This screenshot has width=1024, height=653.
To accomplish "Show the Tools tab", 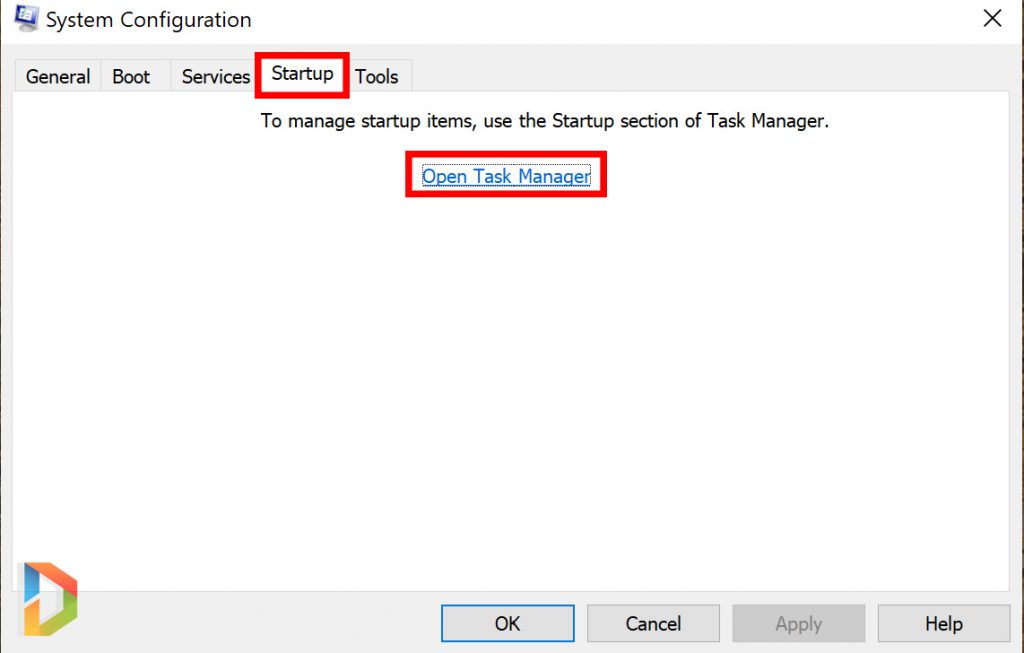I will pos(377,77).
